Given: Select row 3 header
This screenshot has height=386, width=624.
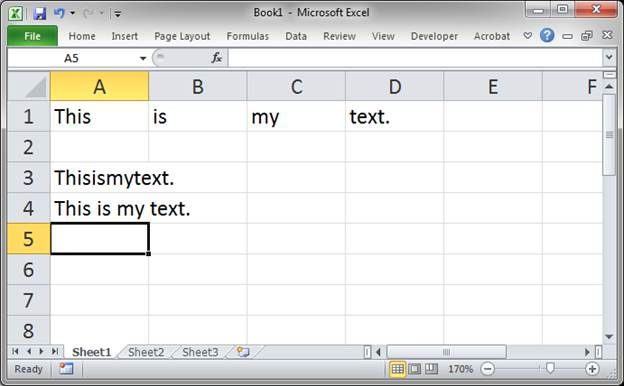Looking at the screenshot, I should pyautogui.click(x=28, y=177).
